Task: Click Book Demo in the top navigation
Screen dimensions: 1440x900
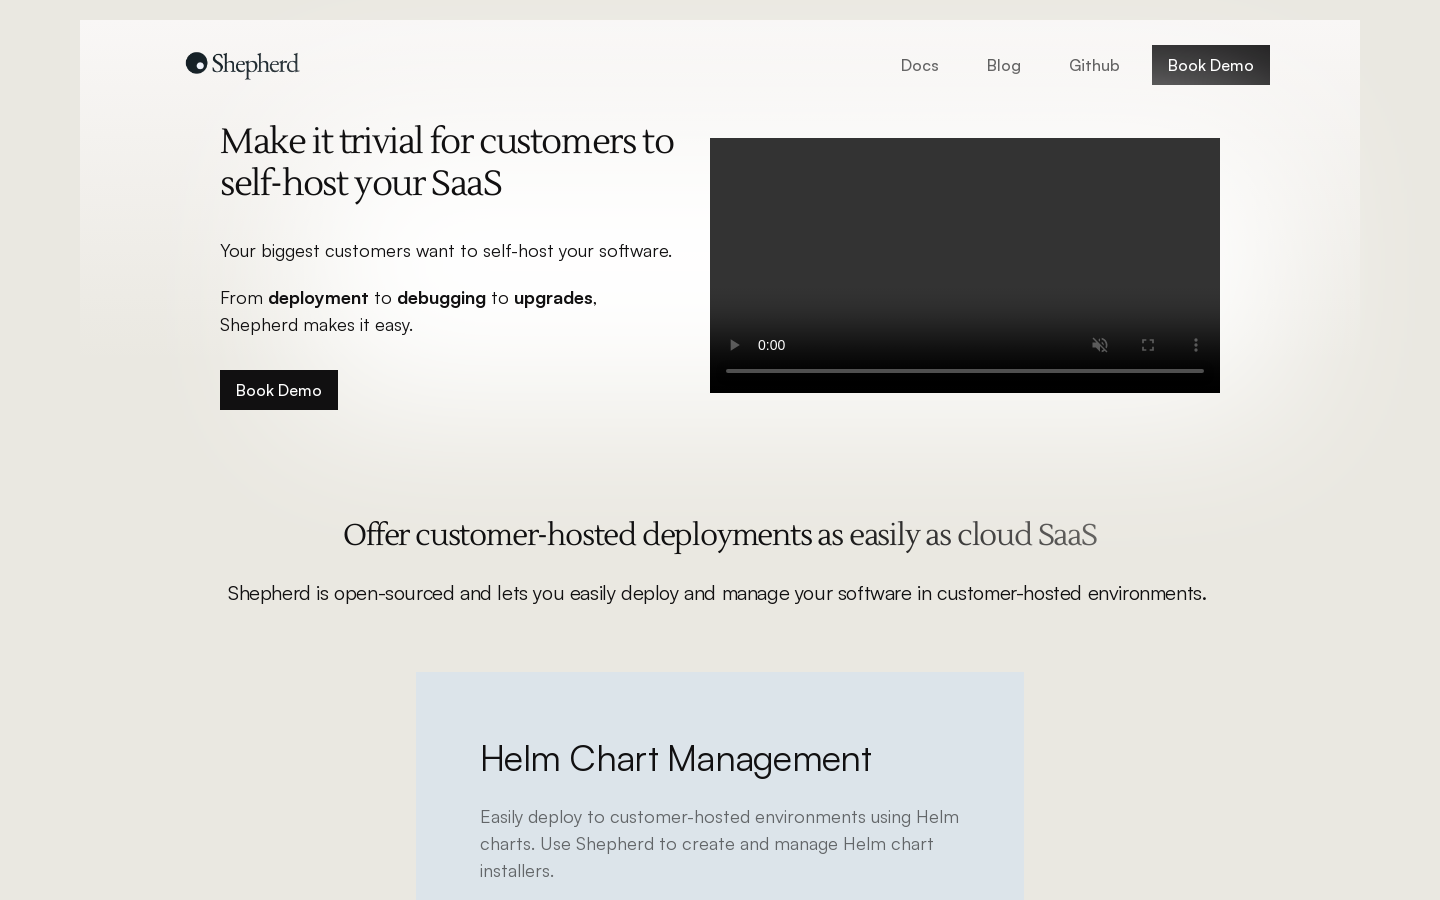Action: click(1210, 65)
